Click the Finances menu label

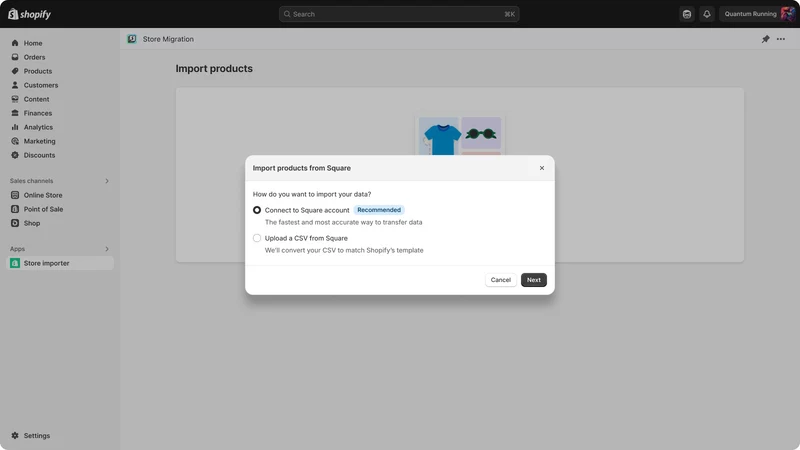(x=38, y=113)
